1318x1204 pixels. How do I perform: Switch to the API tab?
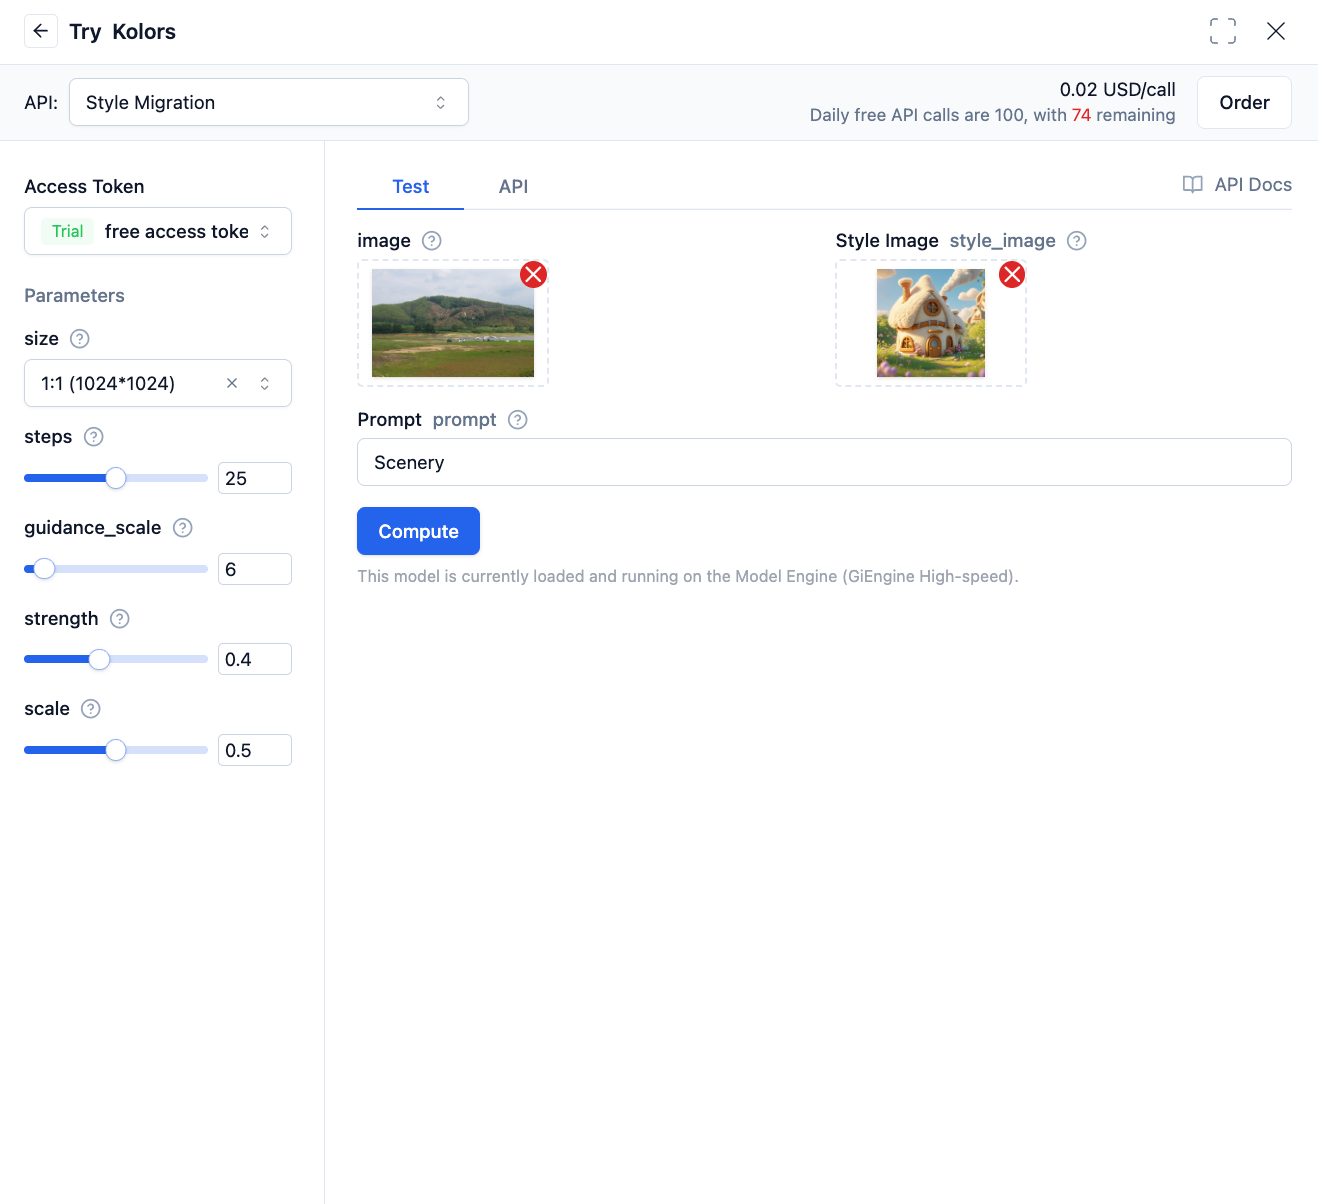click(513, 187)
